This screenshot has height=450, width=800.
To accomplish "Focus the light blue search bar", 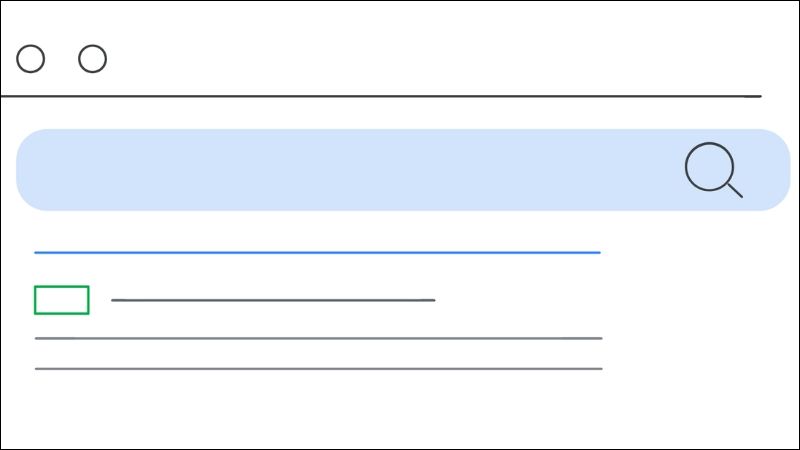I will (x=403, y=170).
